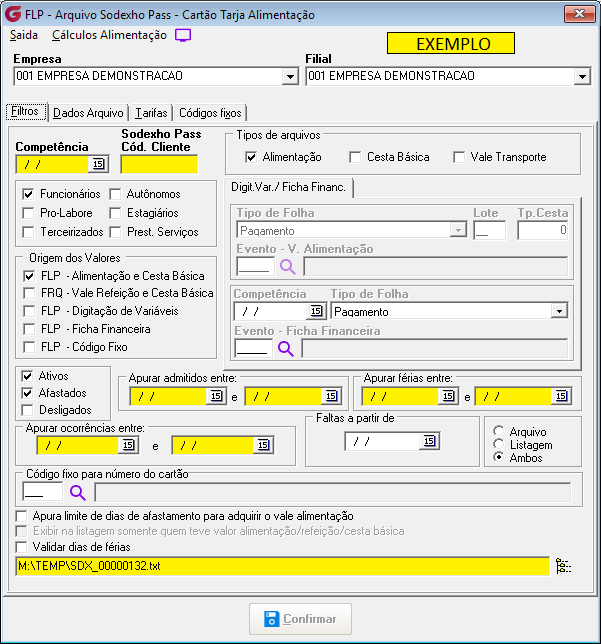Check the Desligados checkbox

tap(27, 410)
